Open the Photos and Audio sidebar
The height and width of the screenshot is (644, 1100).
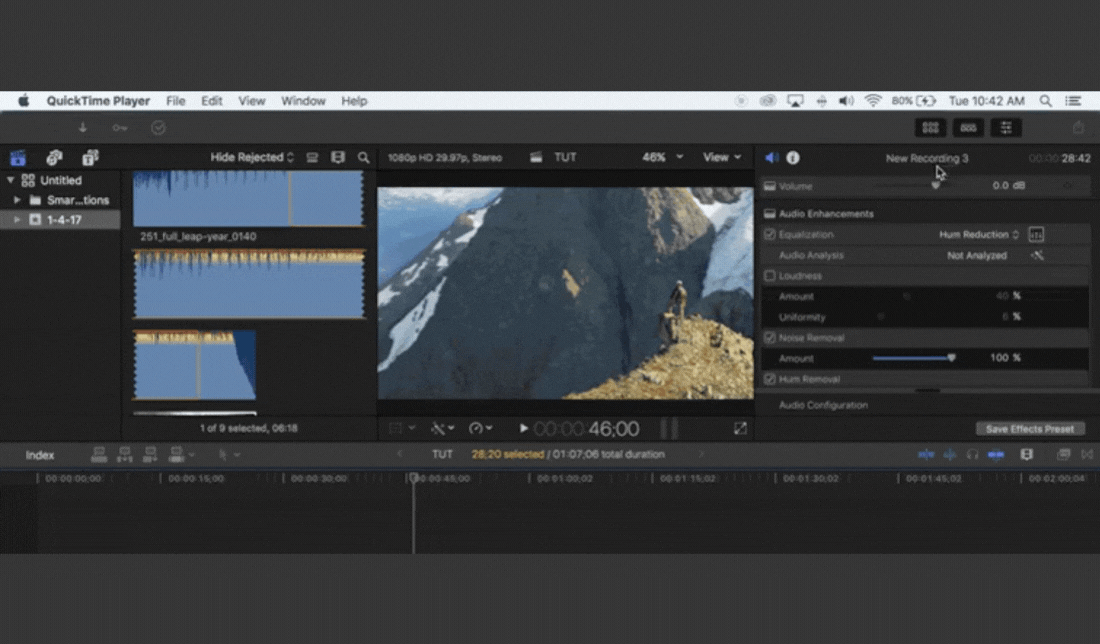coord(54,158)
